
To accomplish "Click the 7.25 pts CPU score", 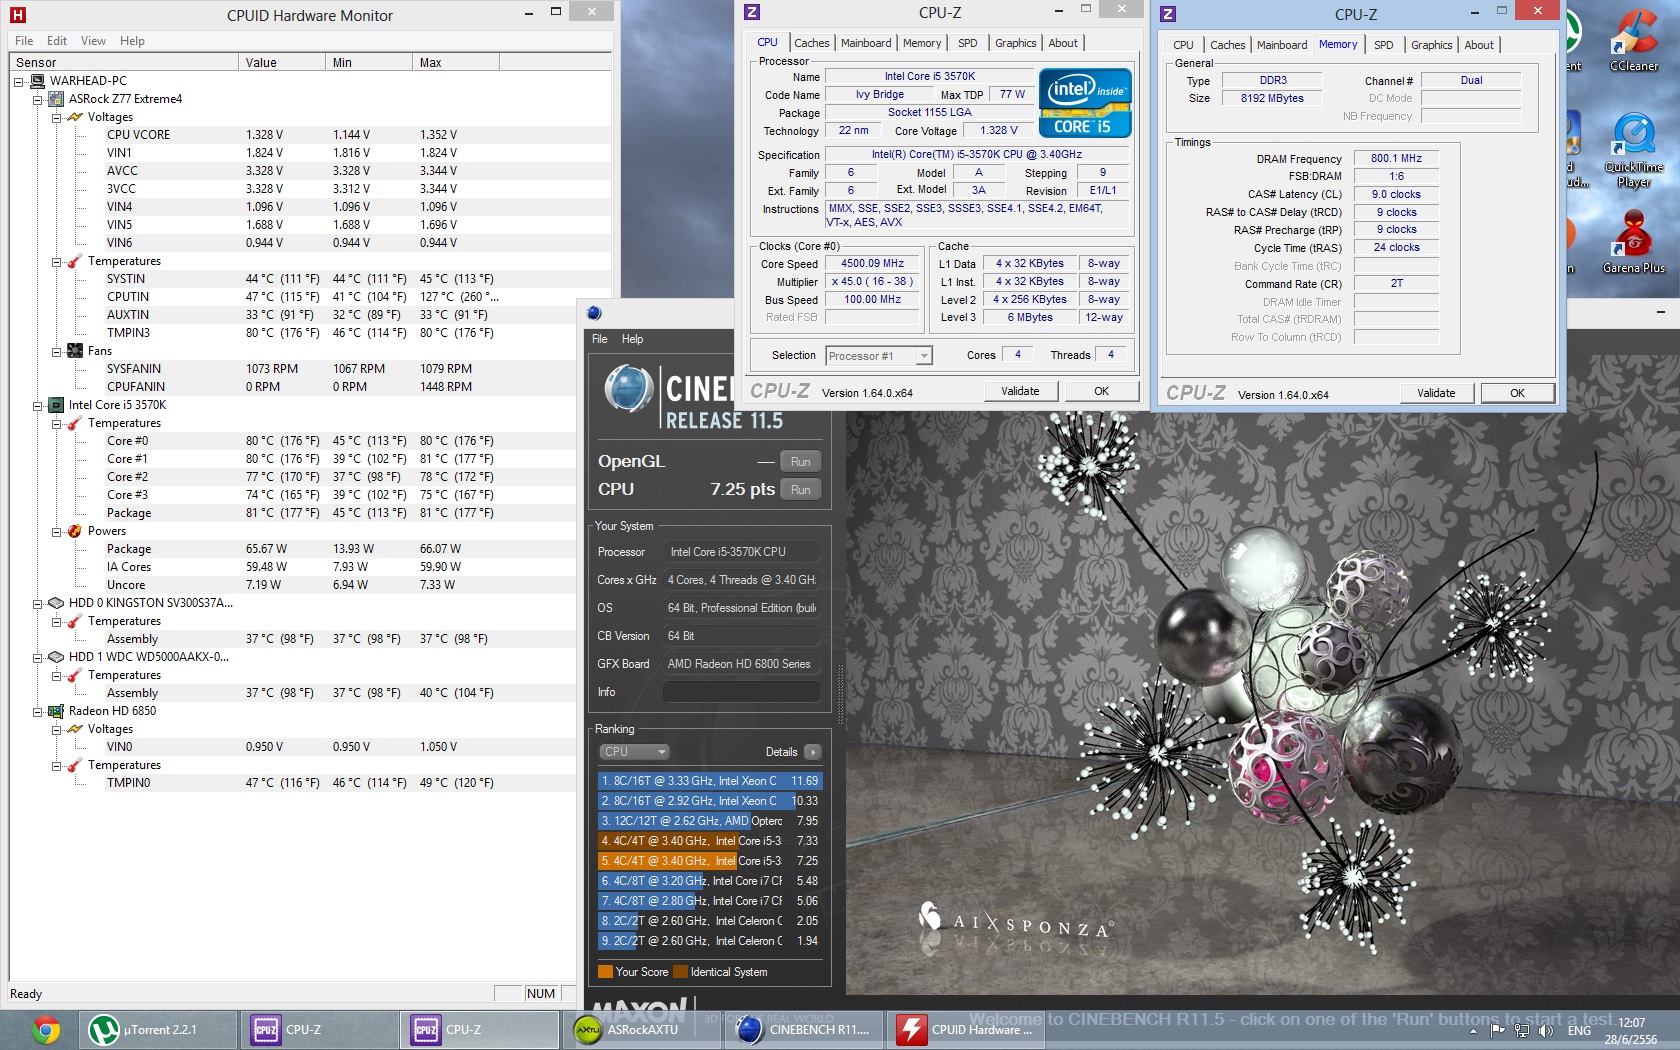I will coord(742,490).
